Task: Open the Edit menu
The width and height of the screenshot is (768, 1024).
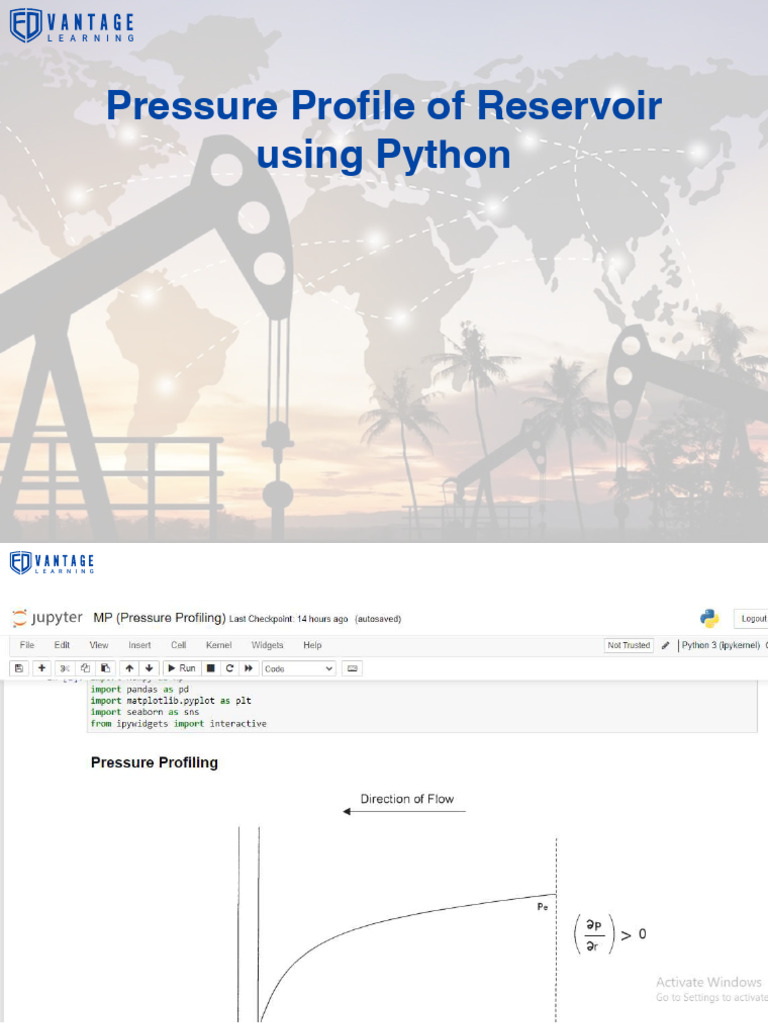Action: pos(62,645)
